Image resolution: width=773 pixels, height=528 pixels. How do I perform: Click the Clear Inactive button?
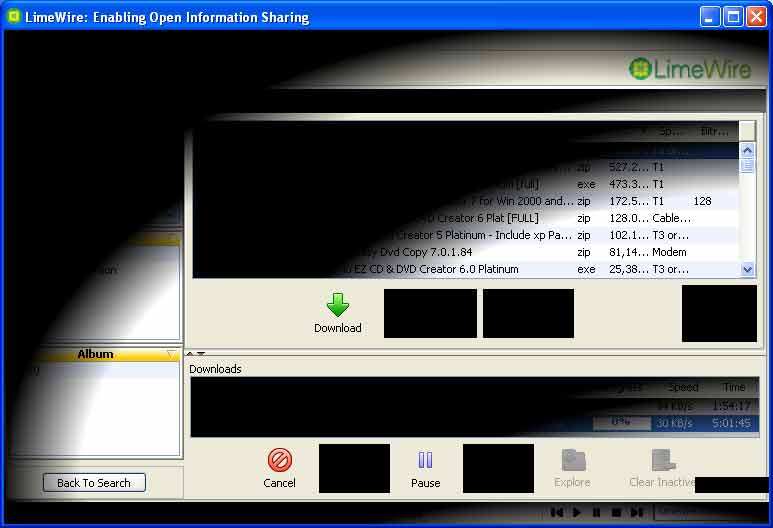point(662,468)
